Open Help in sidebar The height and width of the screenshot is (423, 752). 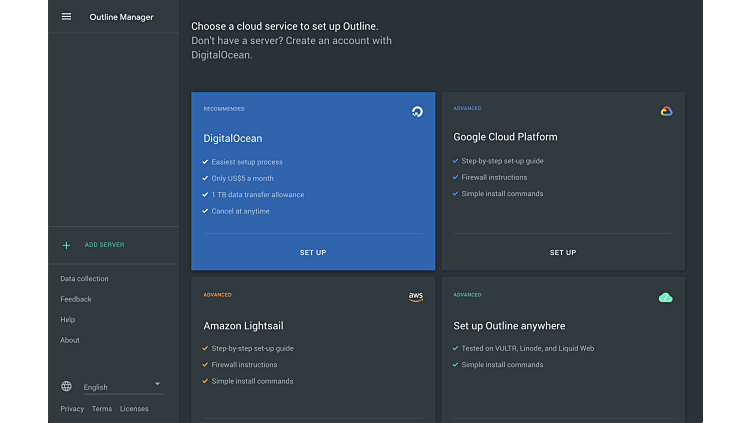(68, 319)
